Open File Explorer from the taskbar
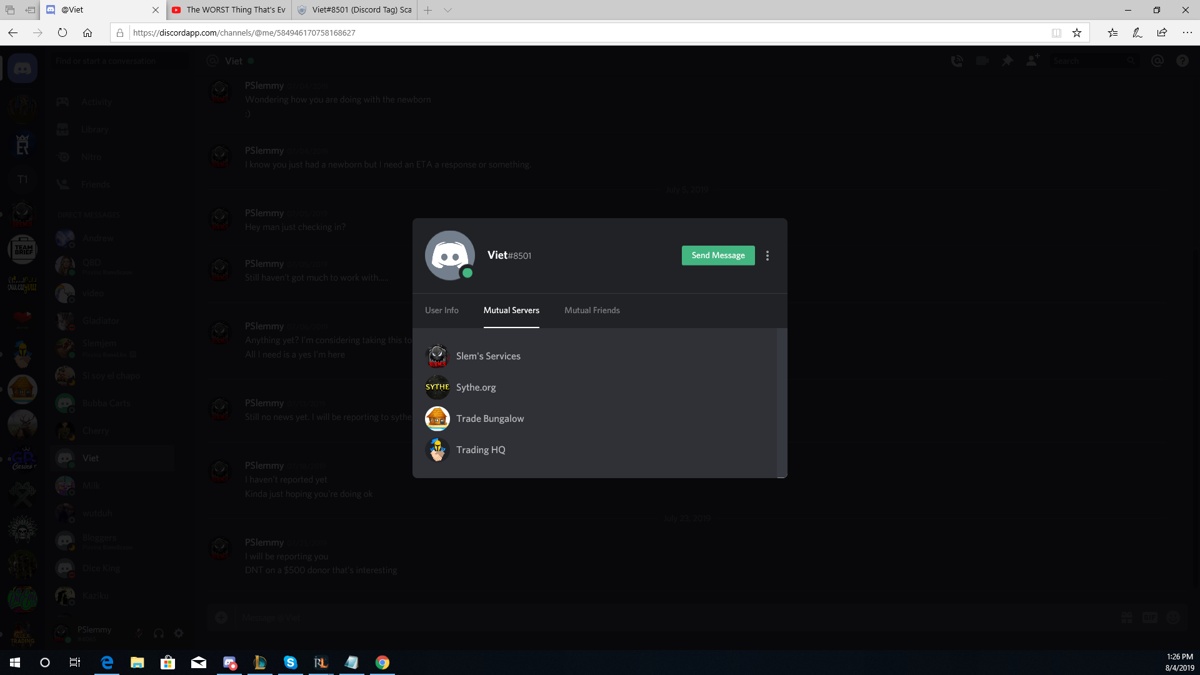 coord(137,662)
